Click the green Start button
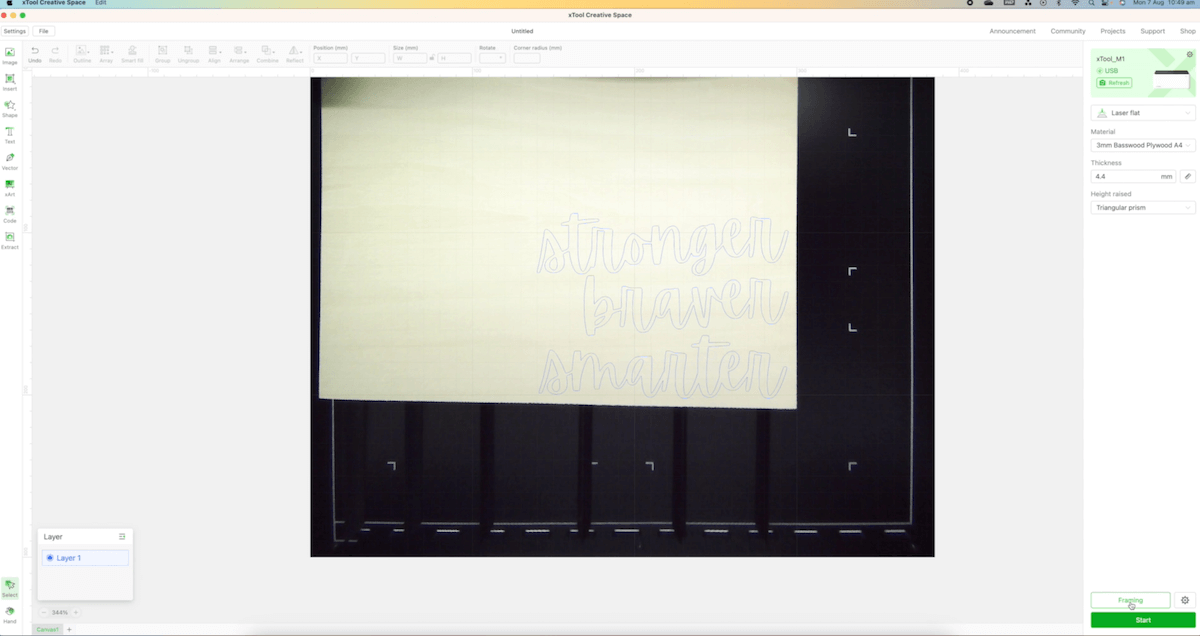The width and height of the screenshot is (1200, 636). click(1143, 620)
